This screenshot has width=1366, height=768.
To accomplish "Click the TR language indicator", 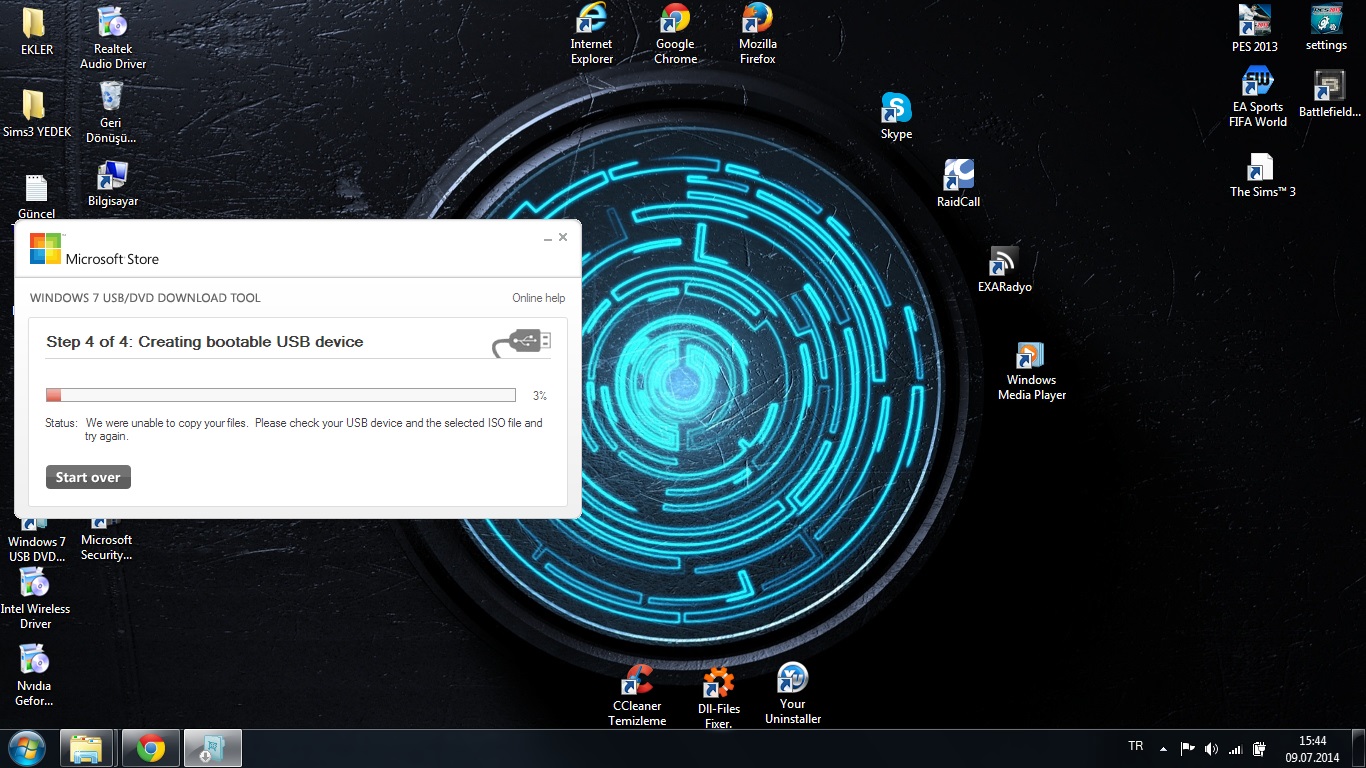I will tap(1135, 747).
